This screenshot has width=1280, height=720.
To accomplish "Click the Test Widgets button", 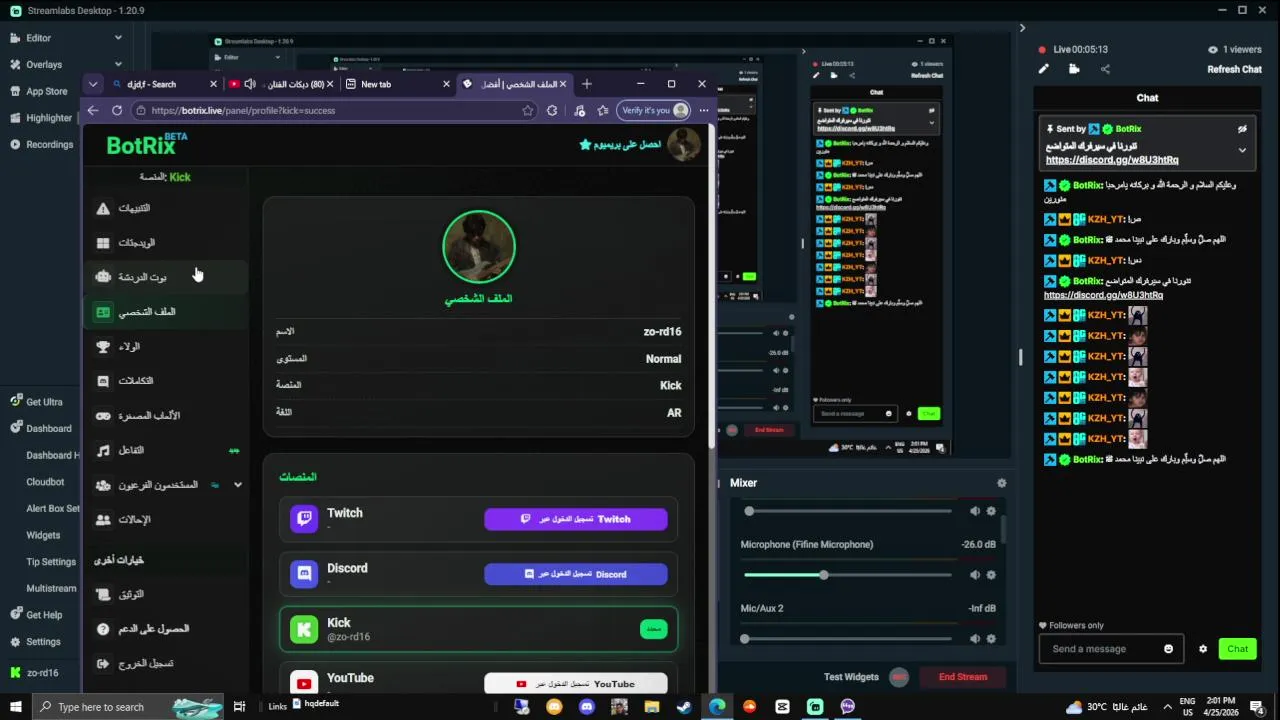I will (851, 677).
